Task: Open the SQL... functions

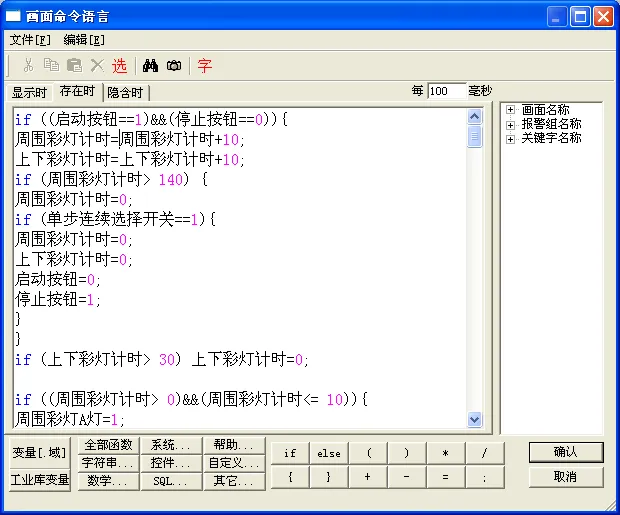Action: pyautogui.click(x=171, y=481)
